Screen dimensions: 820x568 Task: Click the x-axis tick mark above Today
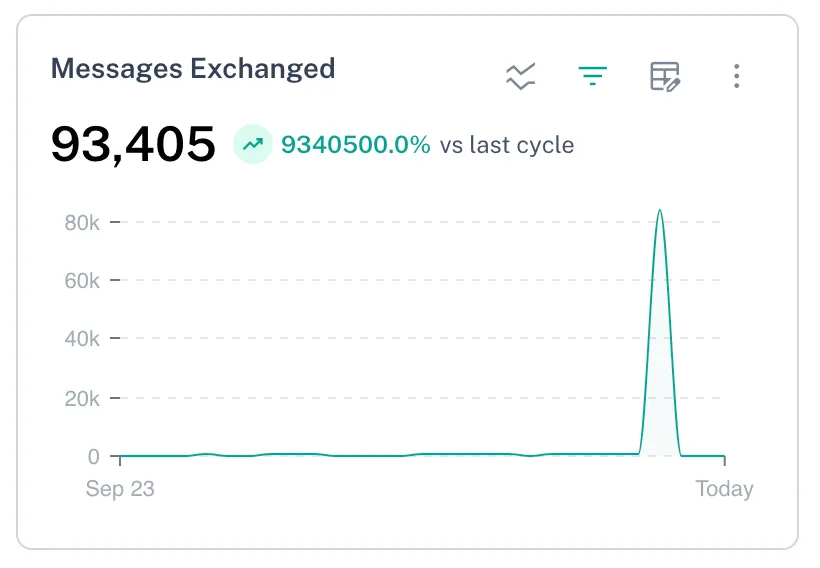click(724, 461)
